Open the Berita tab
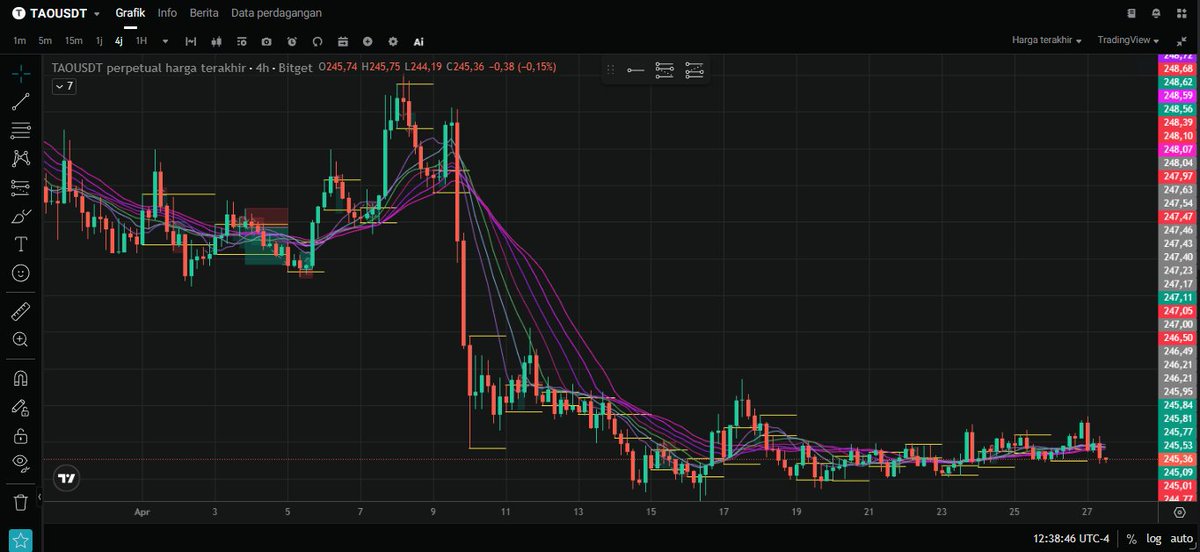1200x552 pixels. tap(205, 13)
